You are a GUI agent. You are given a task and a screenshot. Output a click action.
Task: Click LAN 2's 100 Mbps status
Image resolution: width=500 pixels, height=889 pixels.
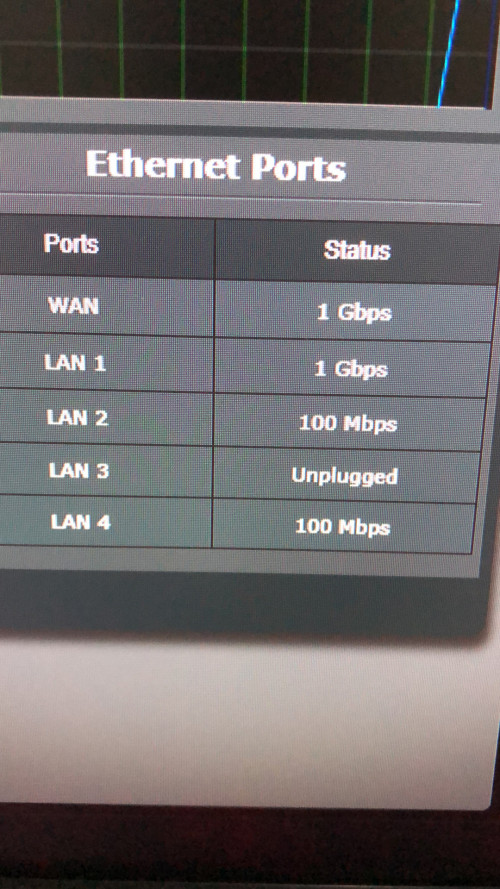coord(348,423)
